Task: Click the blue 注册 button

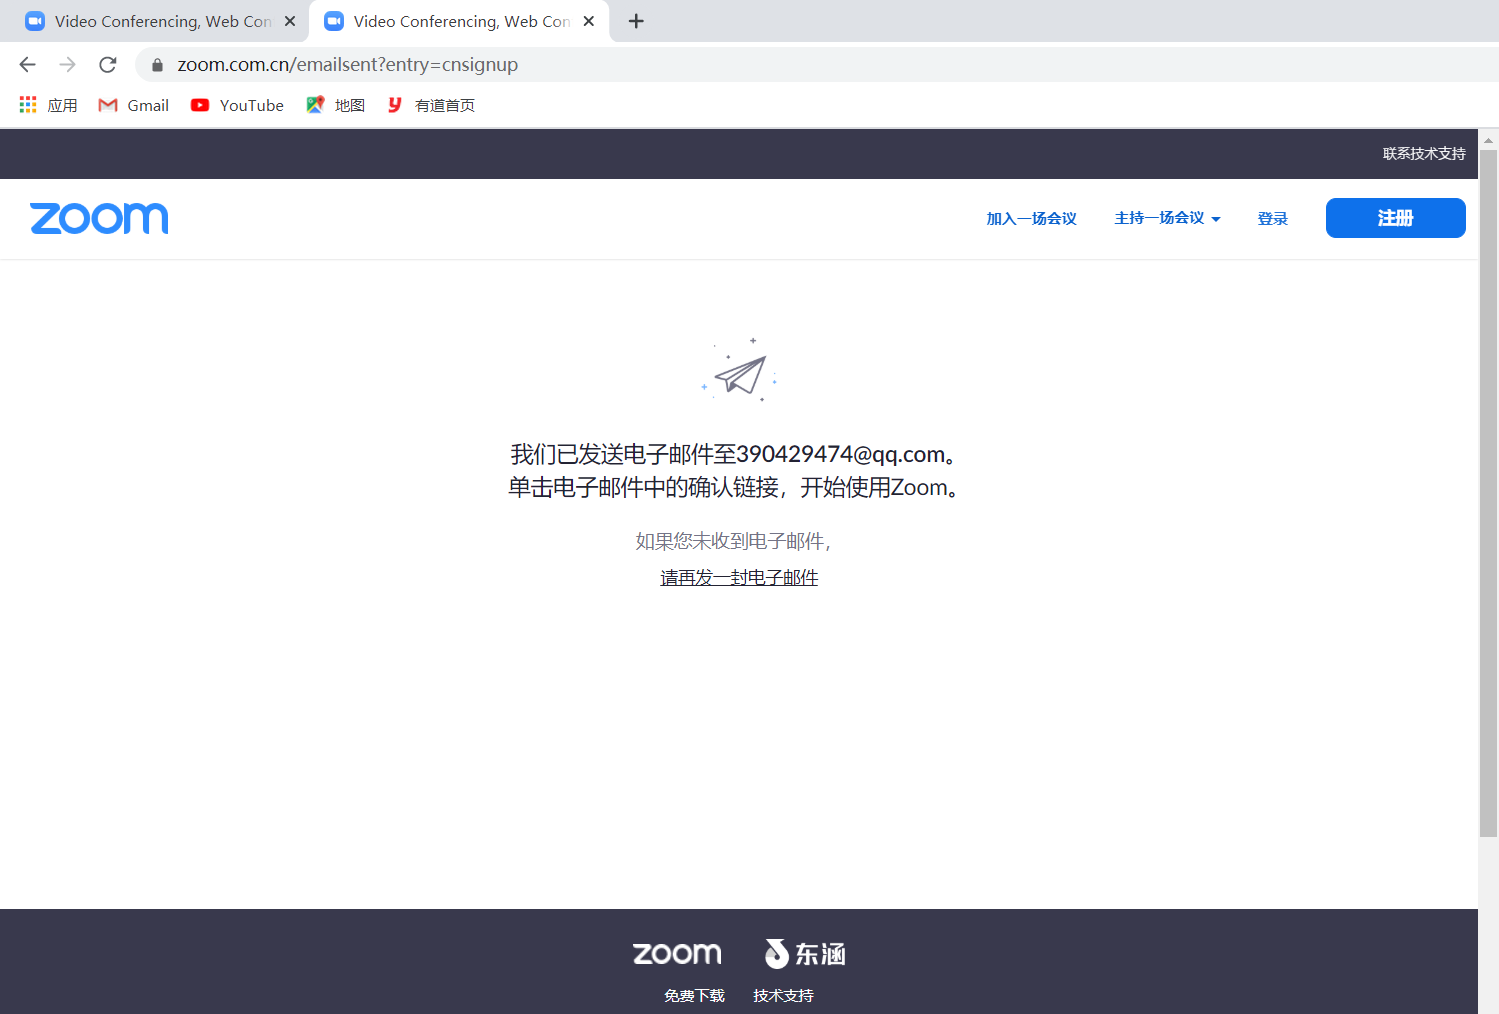Action: [1395, 218]
